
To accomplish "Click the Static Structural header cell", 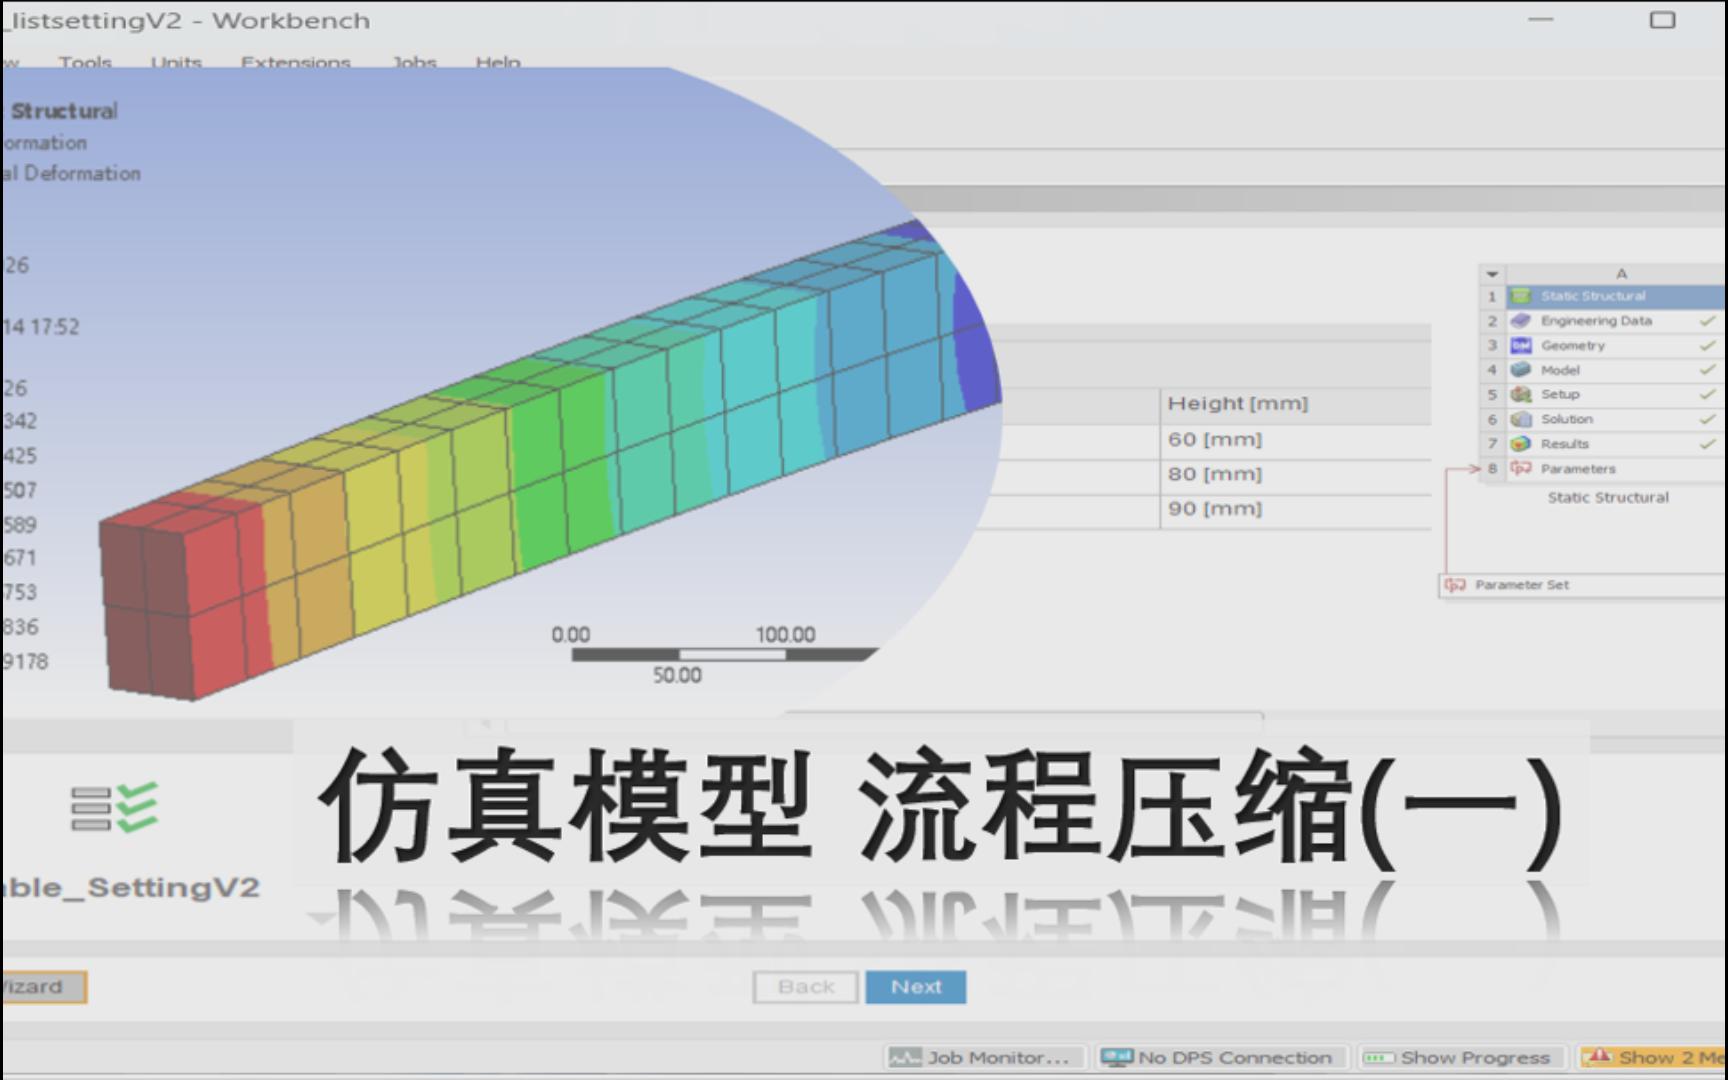I will tap(1616, 296).
